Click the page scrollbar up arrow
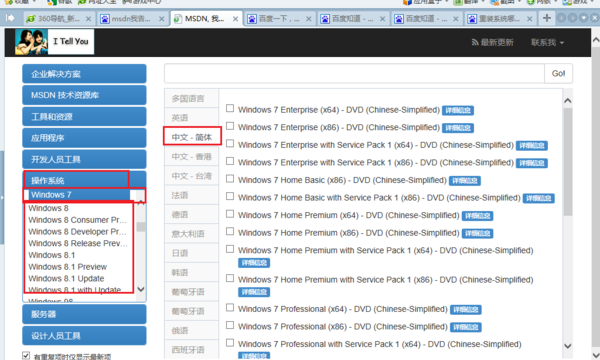Screen dimensions: 600x360 pyautogui.click(x=596, y=39)
